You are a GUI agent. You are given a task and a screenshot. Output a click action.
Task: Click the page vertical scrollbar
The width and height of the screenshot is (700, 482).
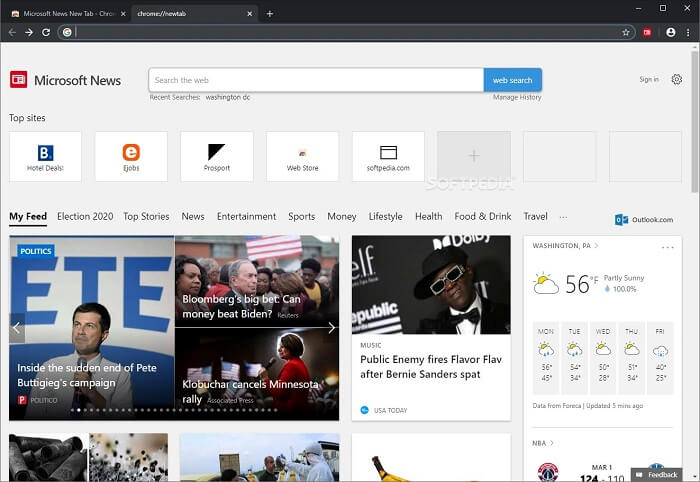point(695,123)
